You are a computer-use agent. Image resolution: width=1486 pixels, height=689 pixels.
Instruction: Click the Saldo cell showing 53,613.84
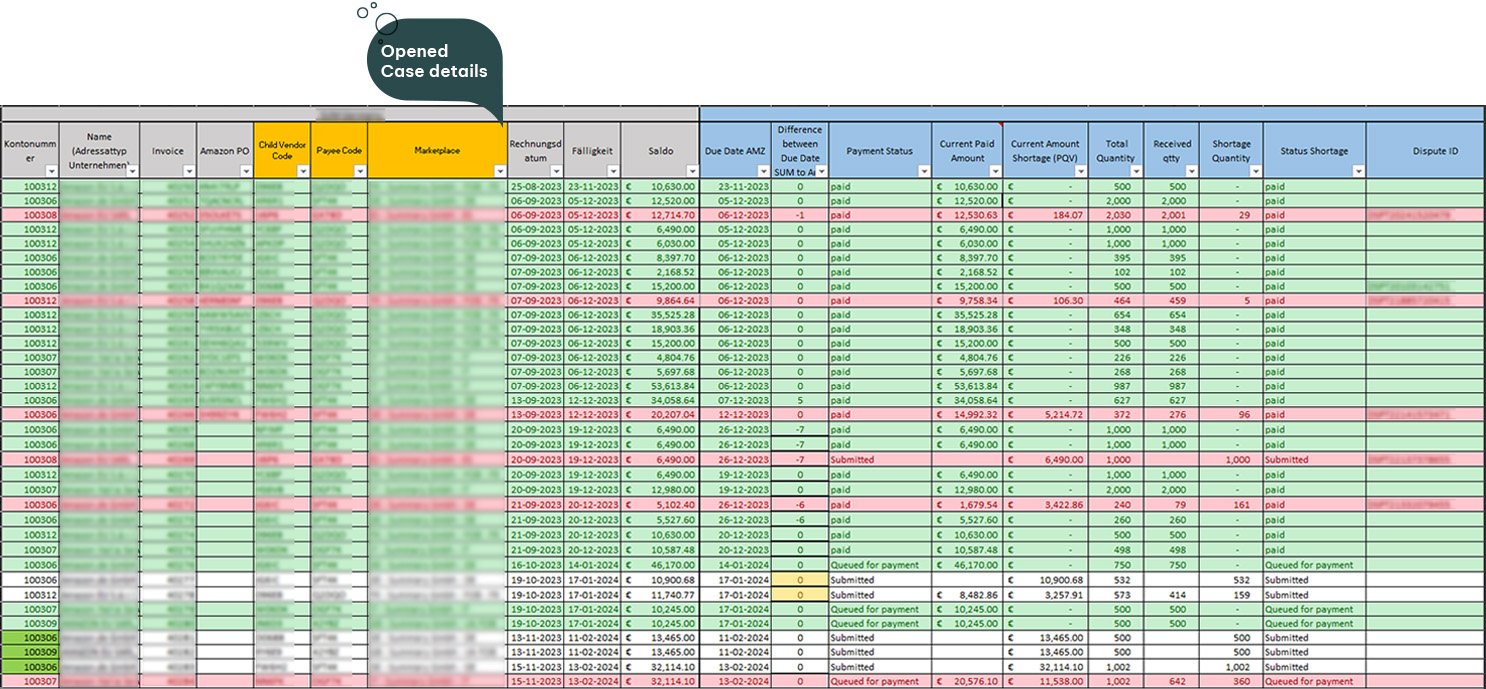pos(660,386)
